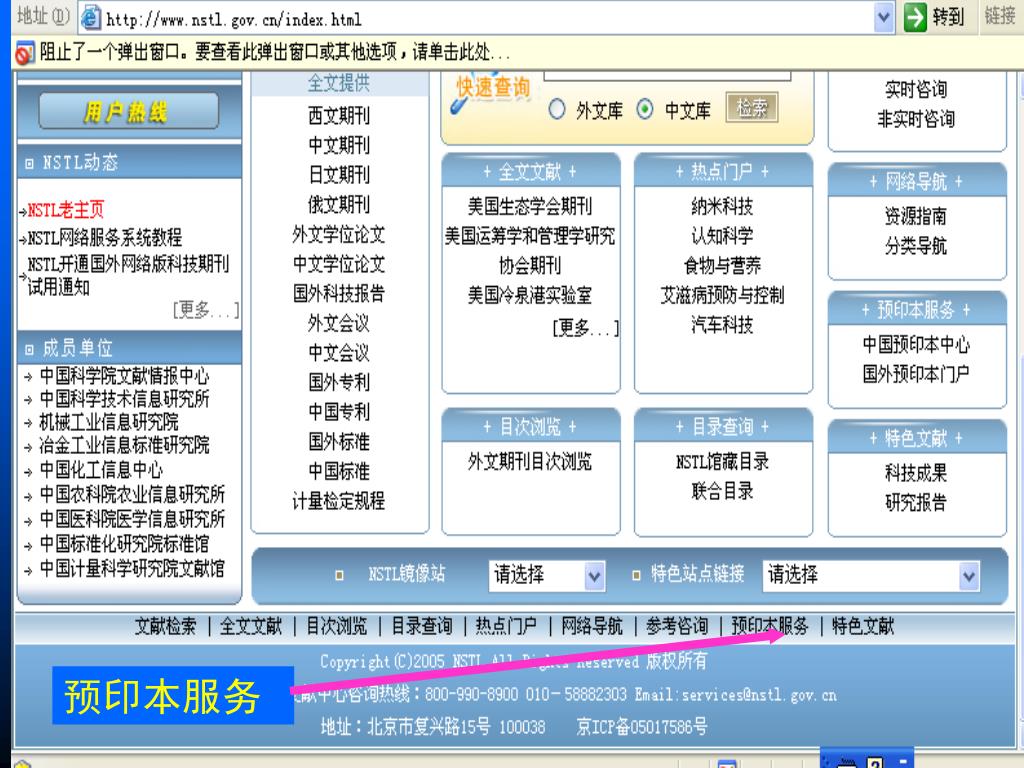This screenshot has width=1024, height=768.
Task: Open 科技成果 under 特色文献
Action: 916,473
